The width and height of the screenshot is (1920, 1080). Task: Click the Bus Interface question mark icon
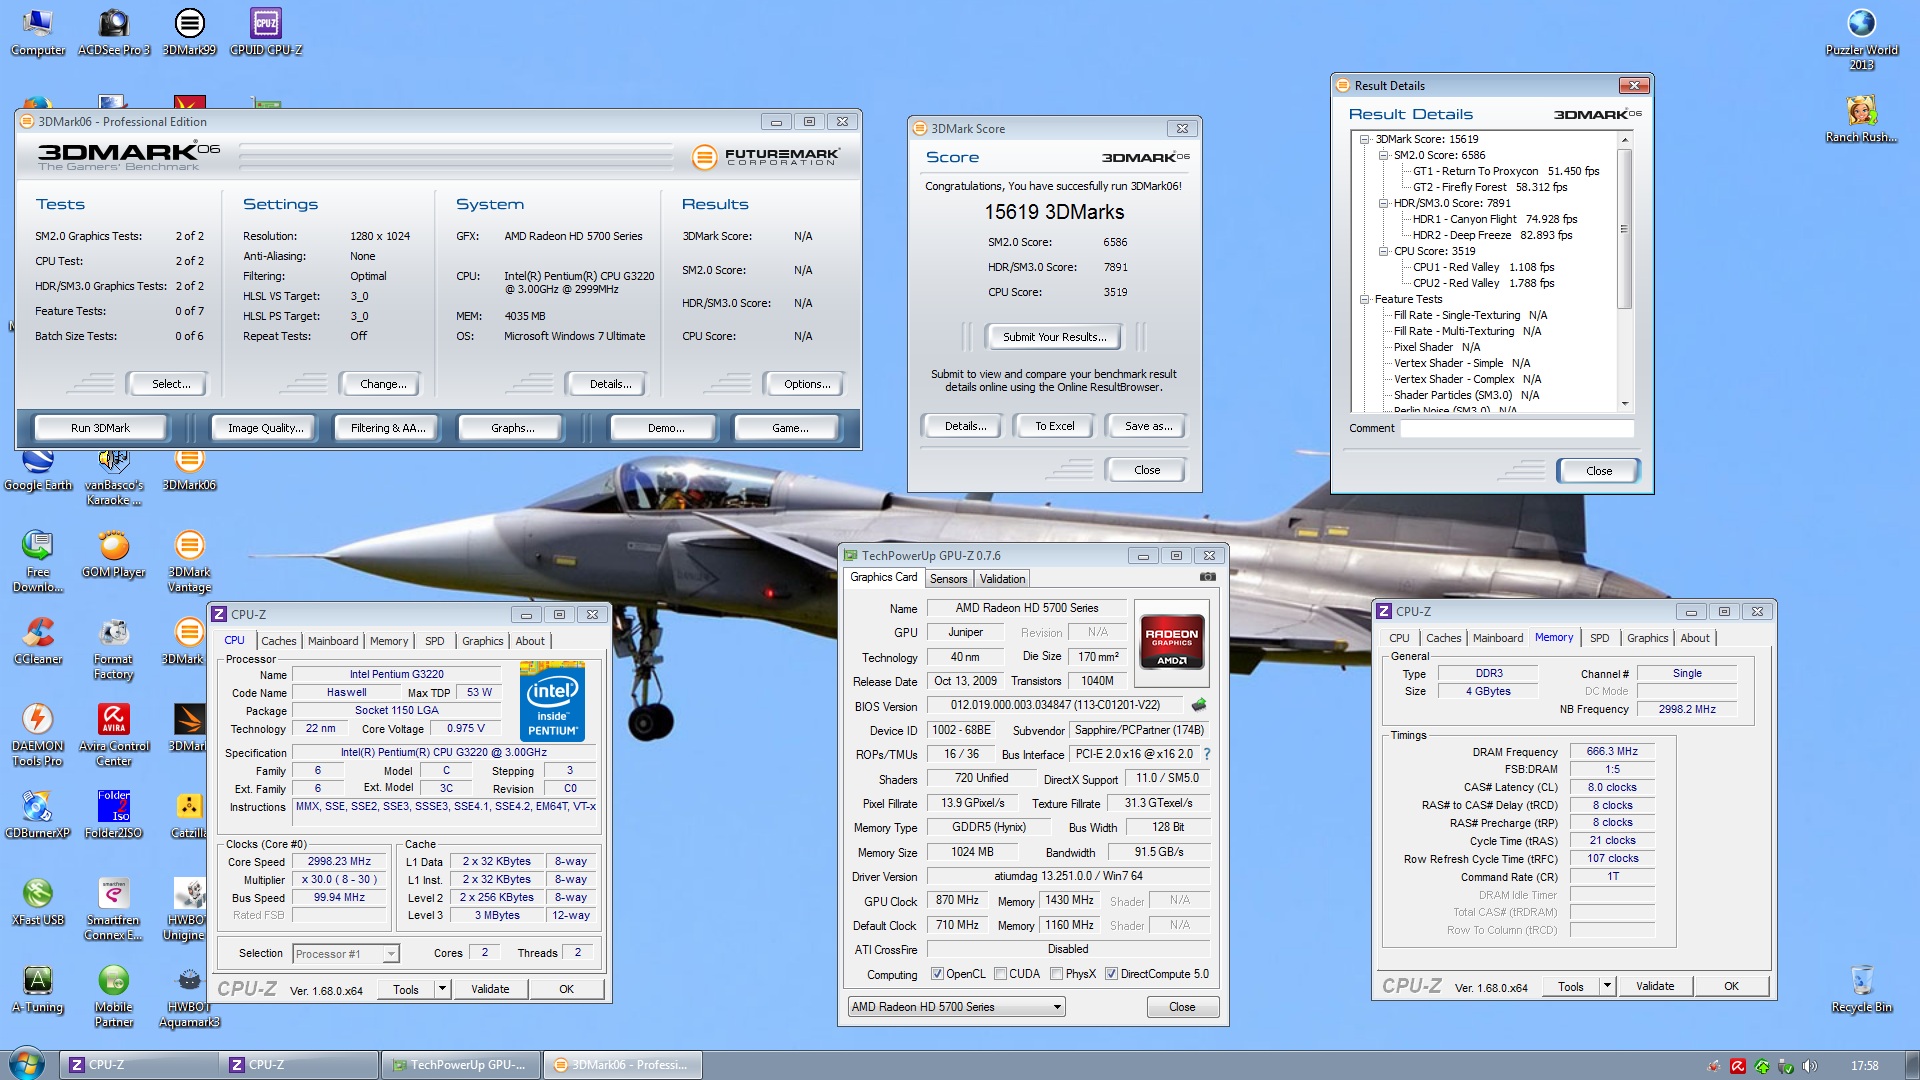(x=1207, y=754)
